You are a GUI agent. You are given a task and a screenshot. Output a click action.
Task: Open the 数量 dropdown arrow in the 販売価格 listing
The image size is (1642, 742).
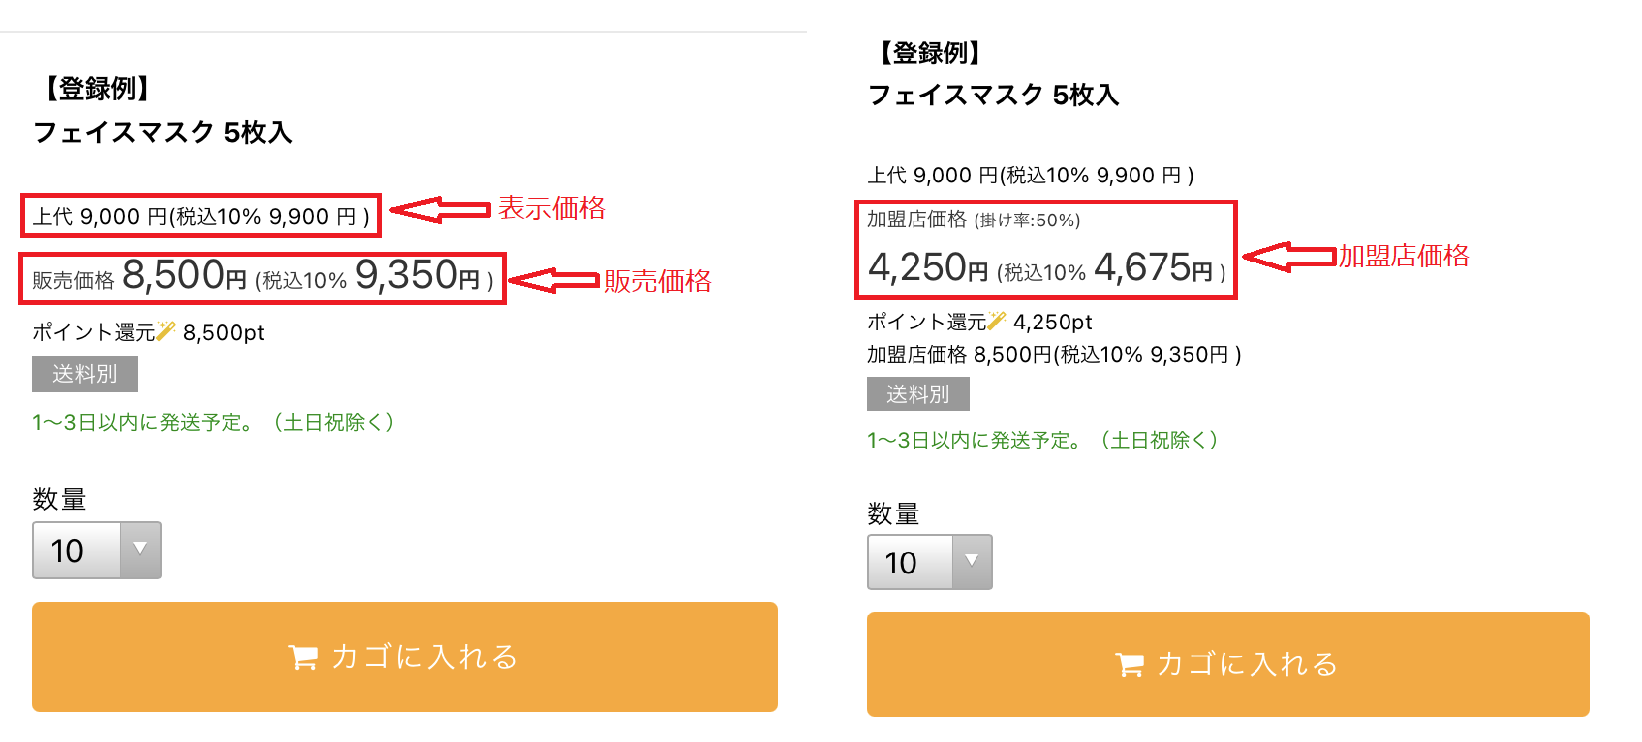pos(140,549)
